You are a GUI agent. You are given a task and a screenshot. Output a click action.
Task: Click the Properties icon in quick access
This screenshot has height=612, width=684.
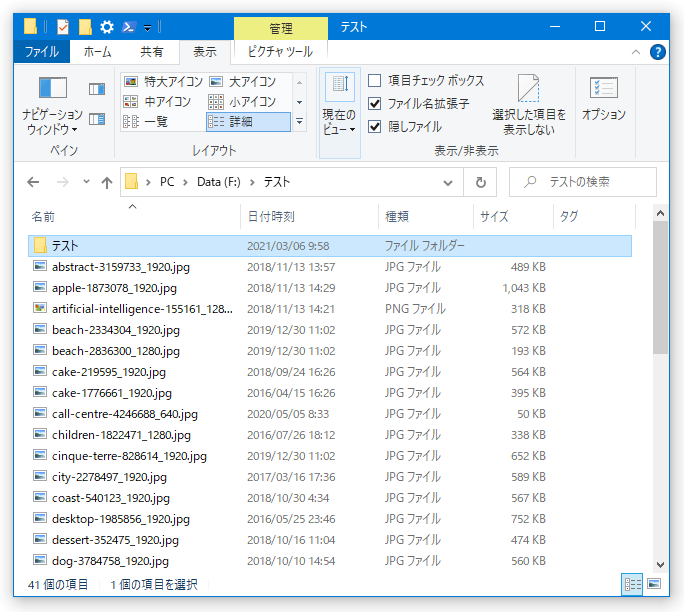pyautogui.click(x=62, y=27)
